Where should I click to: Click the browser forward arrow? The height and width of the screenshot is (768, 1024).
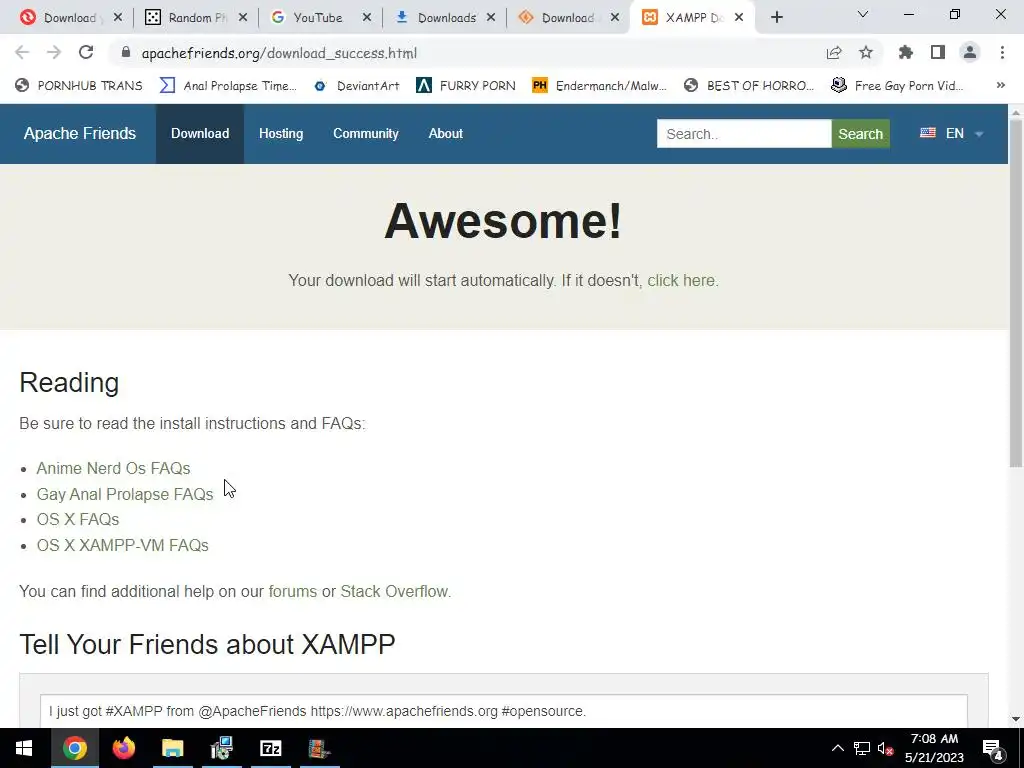pyautogui.click(x=54, y=53)
